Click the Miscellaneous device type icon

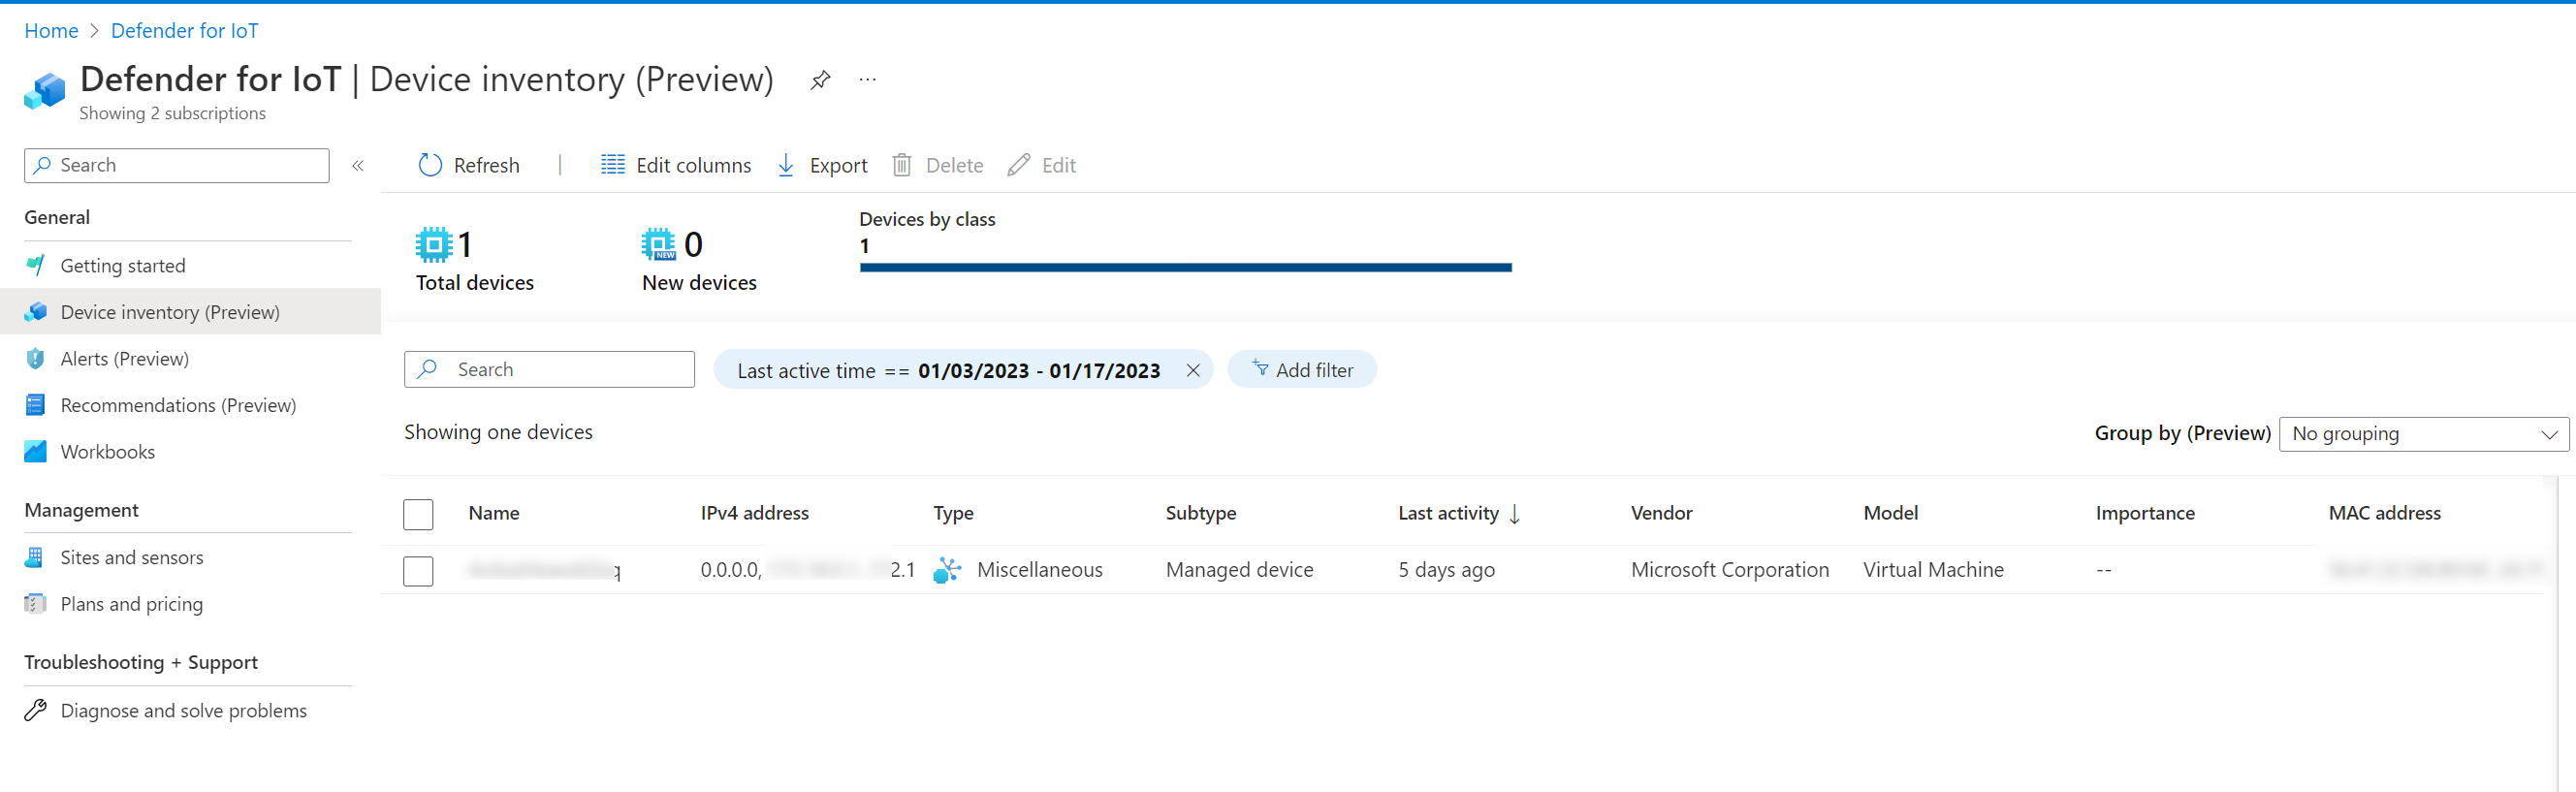(x=947, y=570)
